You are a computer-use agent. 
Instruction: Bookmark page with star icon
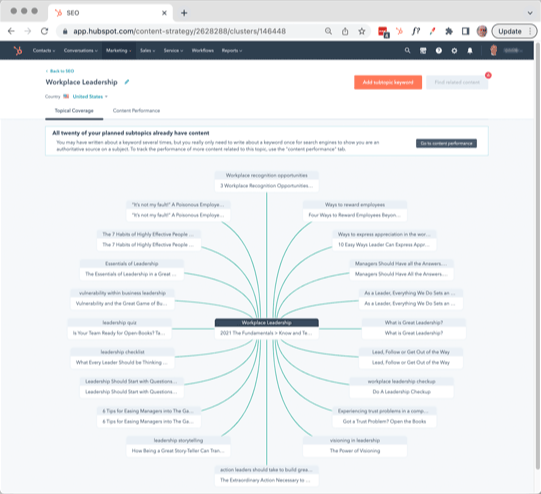pos(362,31)
